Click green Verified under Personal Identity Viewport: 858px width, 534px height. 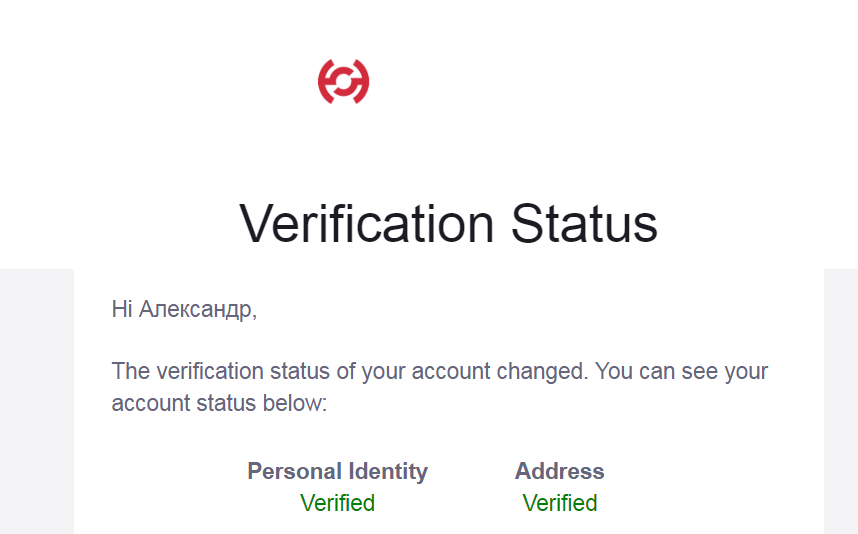338,503
